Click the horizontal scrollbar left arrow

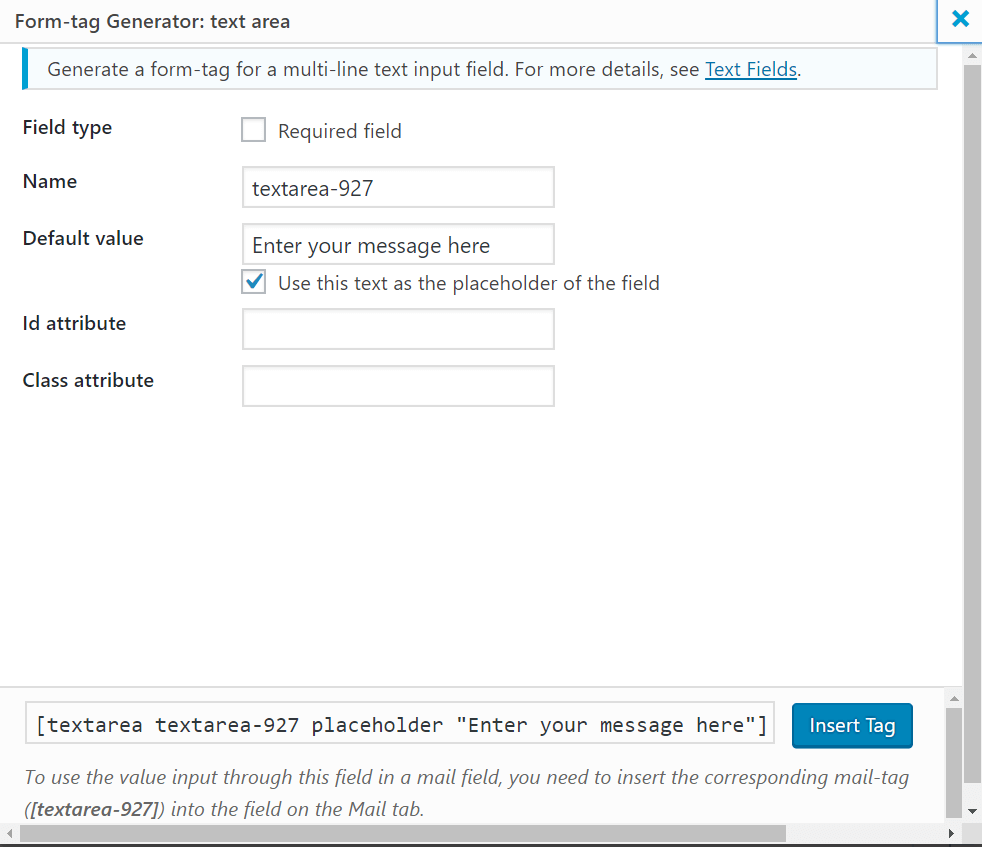pos(8,833)
